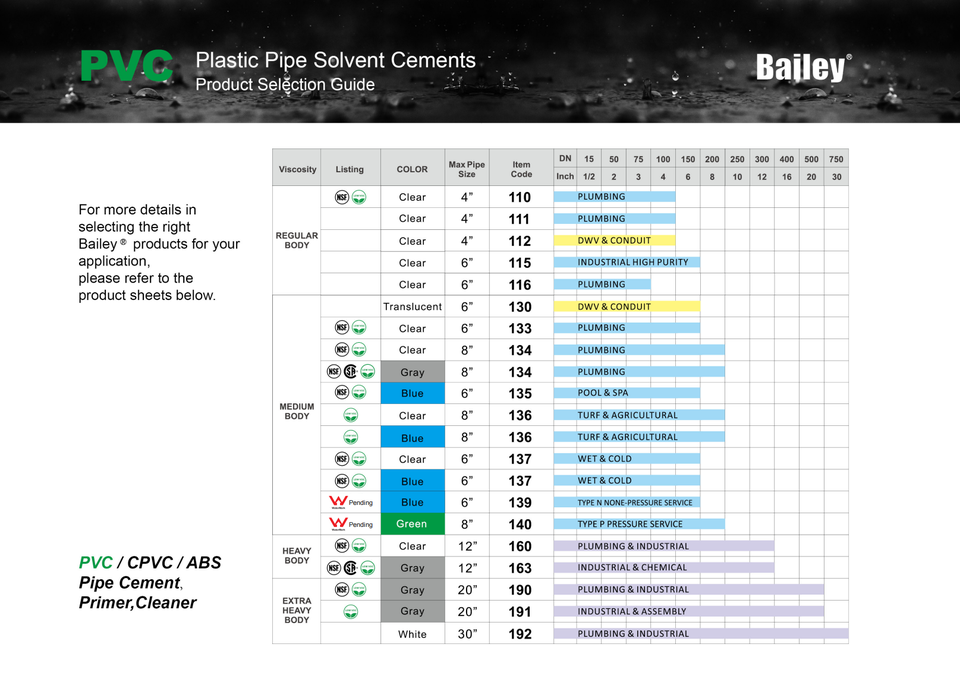Click the green PVC logo text

click(127, 66)
